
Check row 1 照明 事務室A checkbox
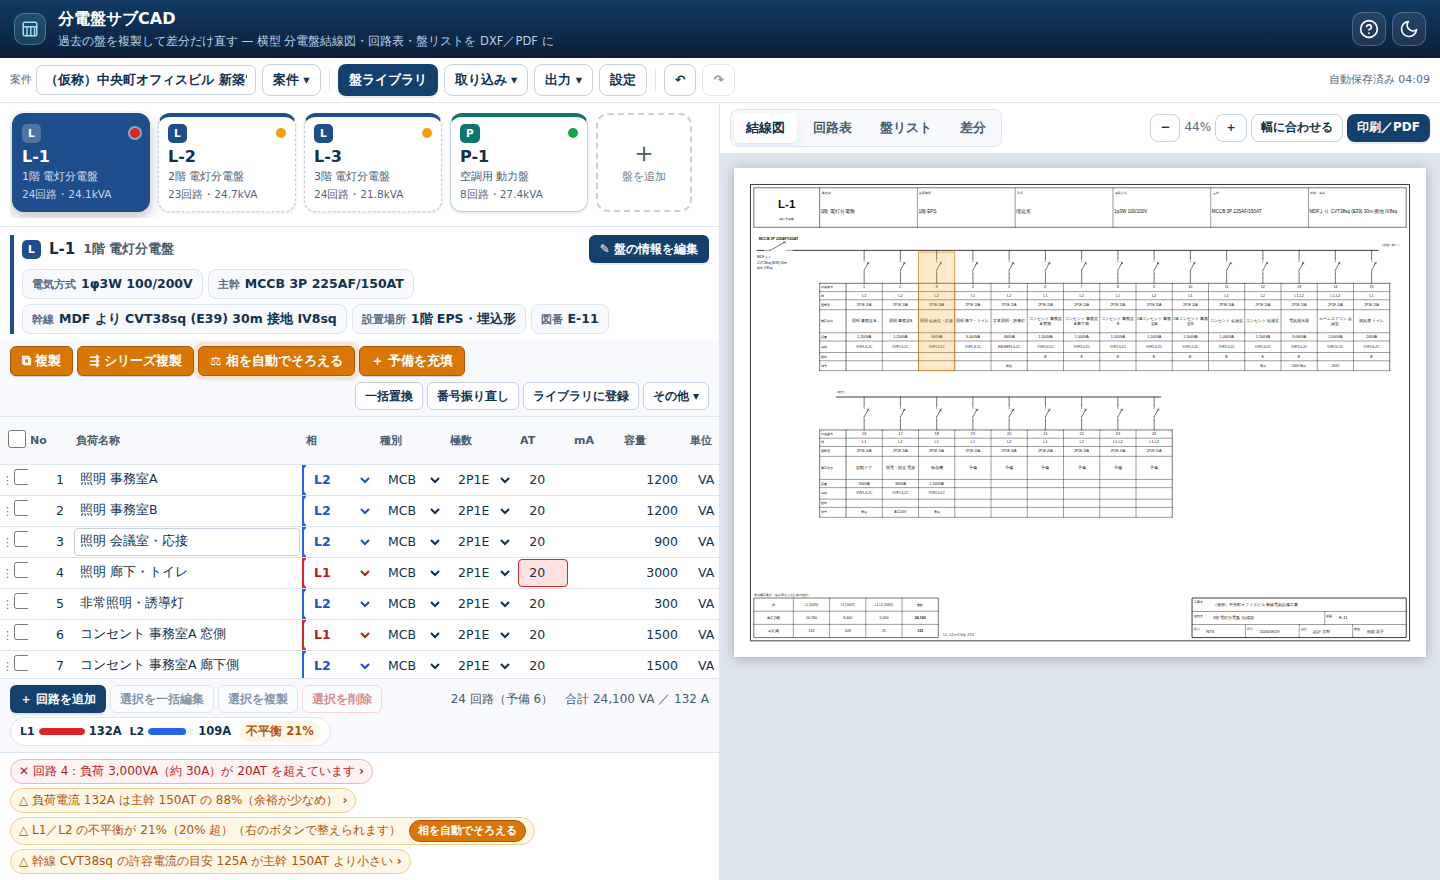(x=21, y=478)
